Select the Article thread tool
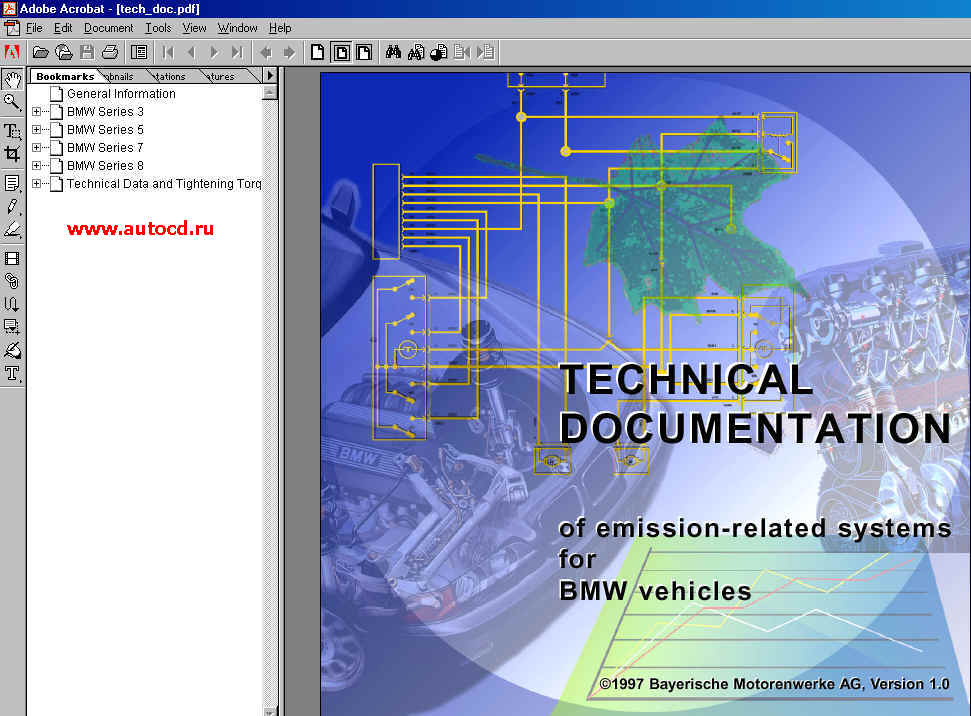 click(x=12, y=303)
